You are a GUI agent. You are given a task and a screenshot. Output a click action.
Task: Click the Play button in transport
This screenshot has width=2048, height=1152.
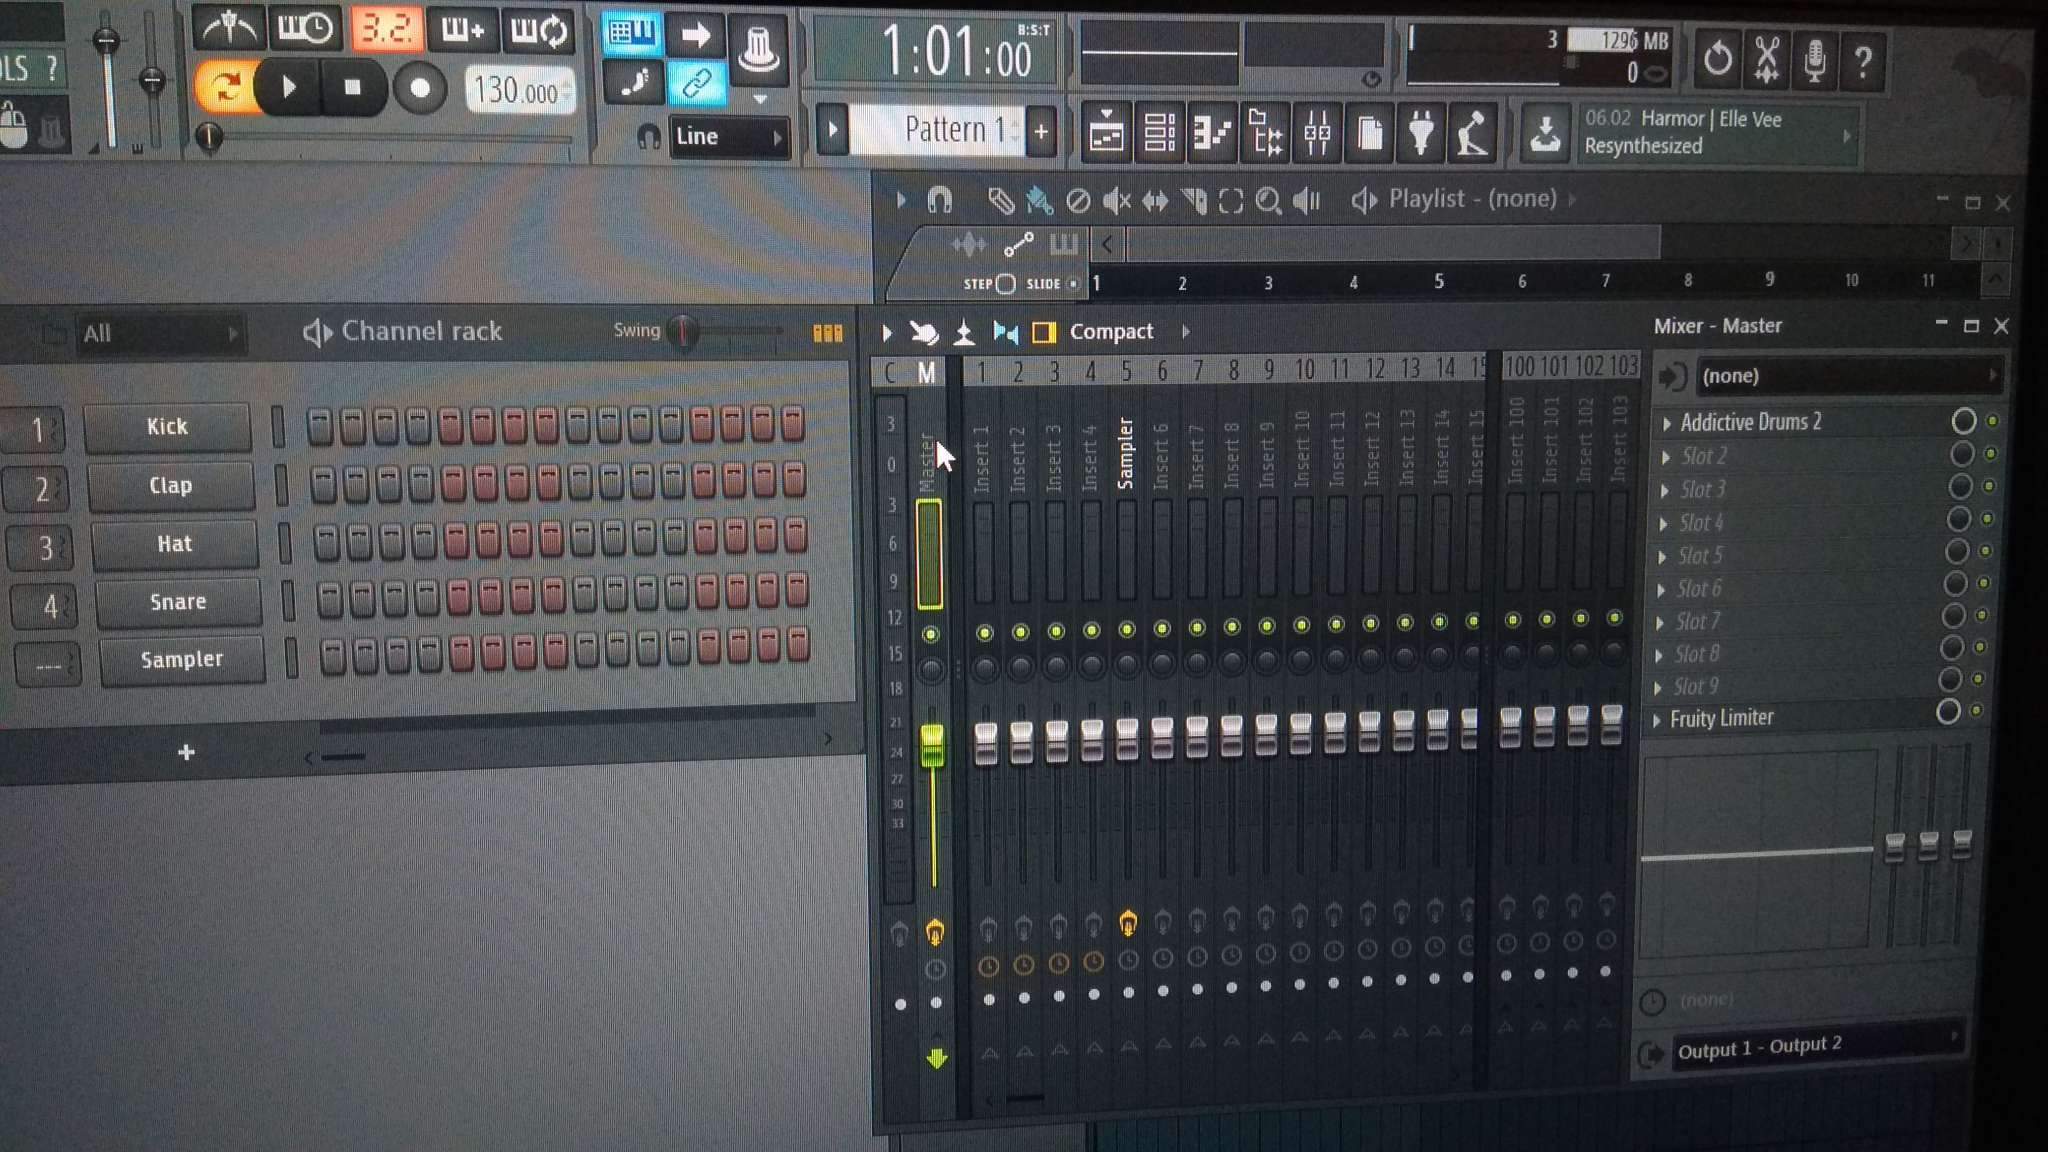tap(288, 88)
